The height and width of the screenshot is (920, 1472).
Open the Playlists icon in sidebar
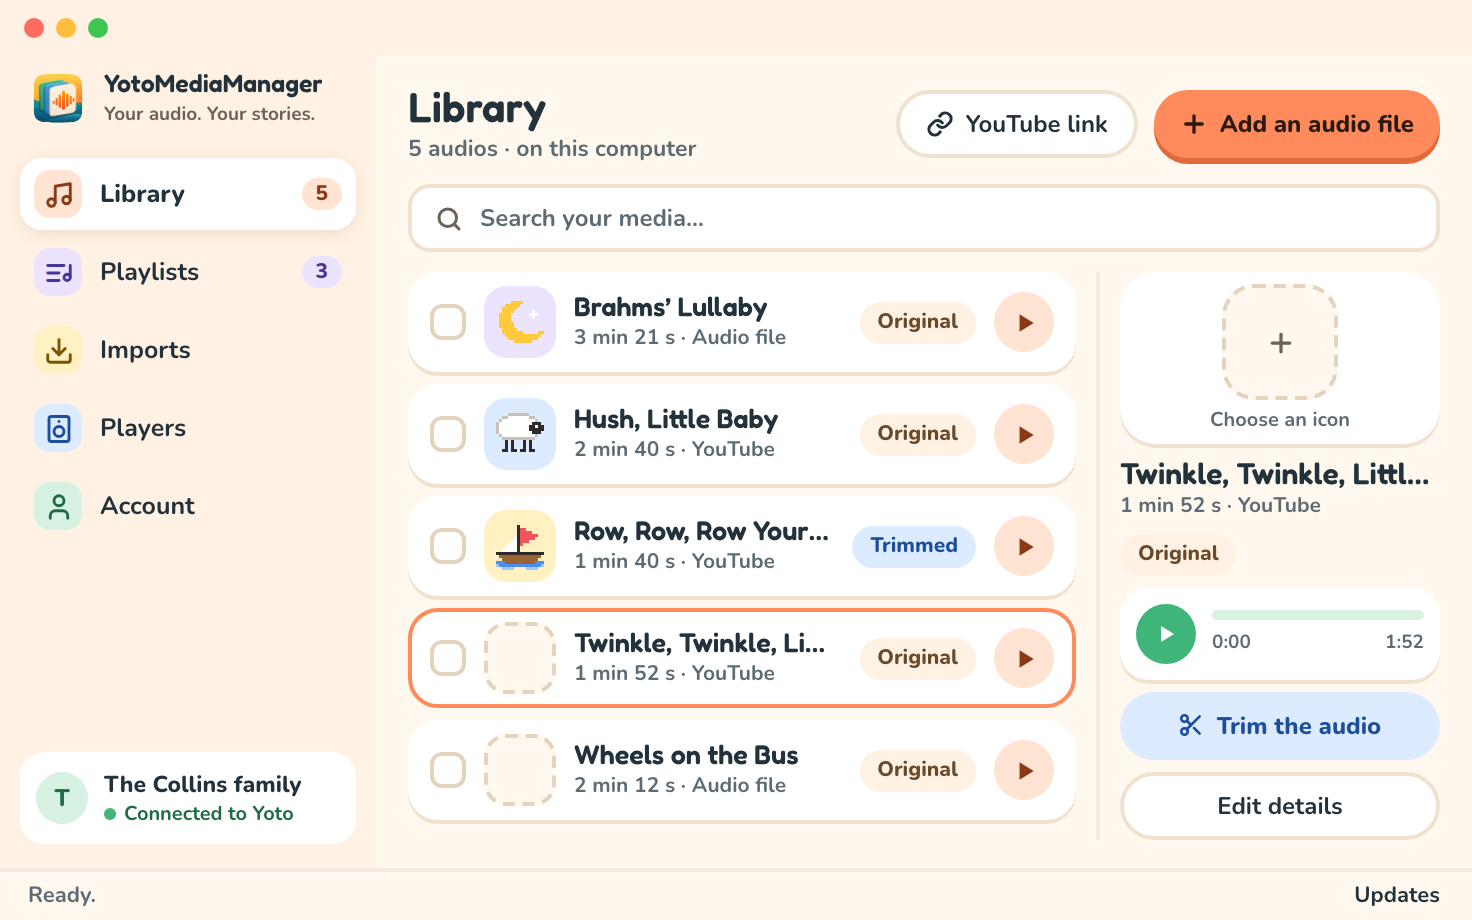point(59,272)
